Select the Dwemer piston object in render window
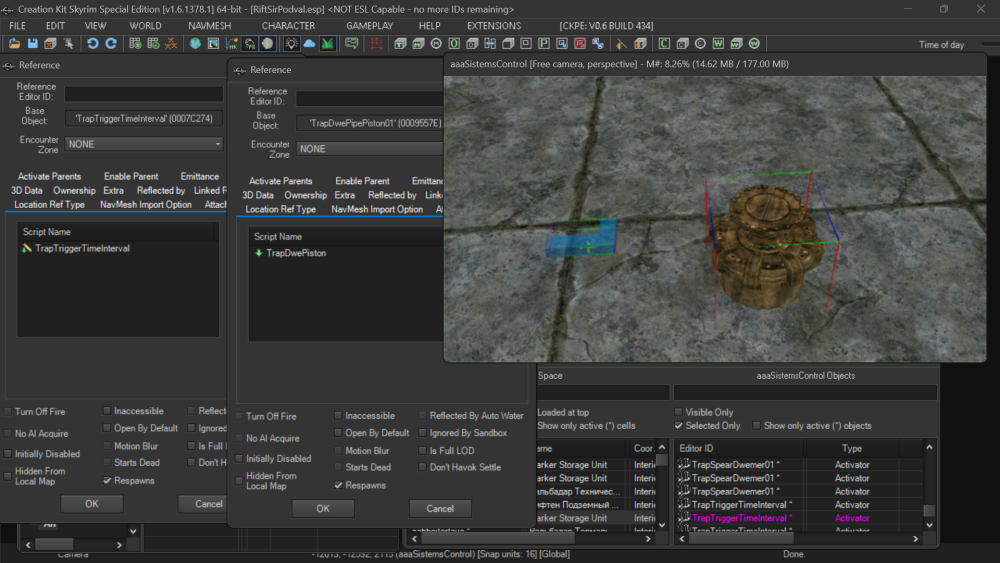This screenshot has width=1000, height=563. (x=767, y=247)
